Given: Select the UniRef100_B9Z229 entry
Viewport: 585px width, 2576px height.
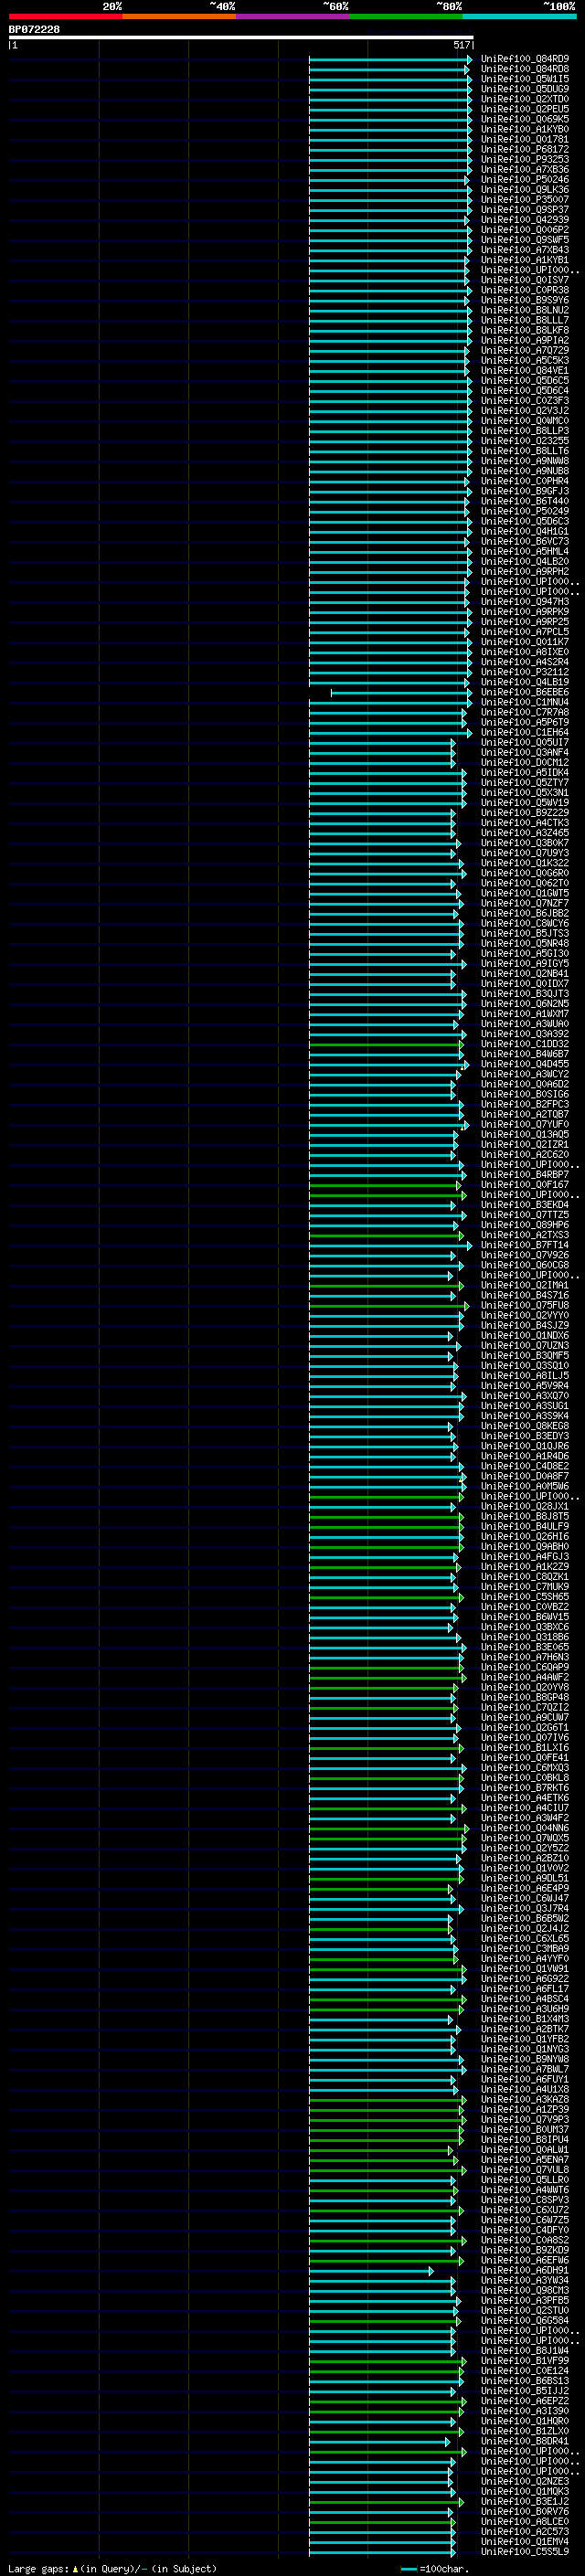Looking at the screenshot, I should pos(525,812).
